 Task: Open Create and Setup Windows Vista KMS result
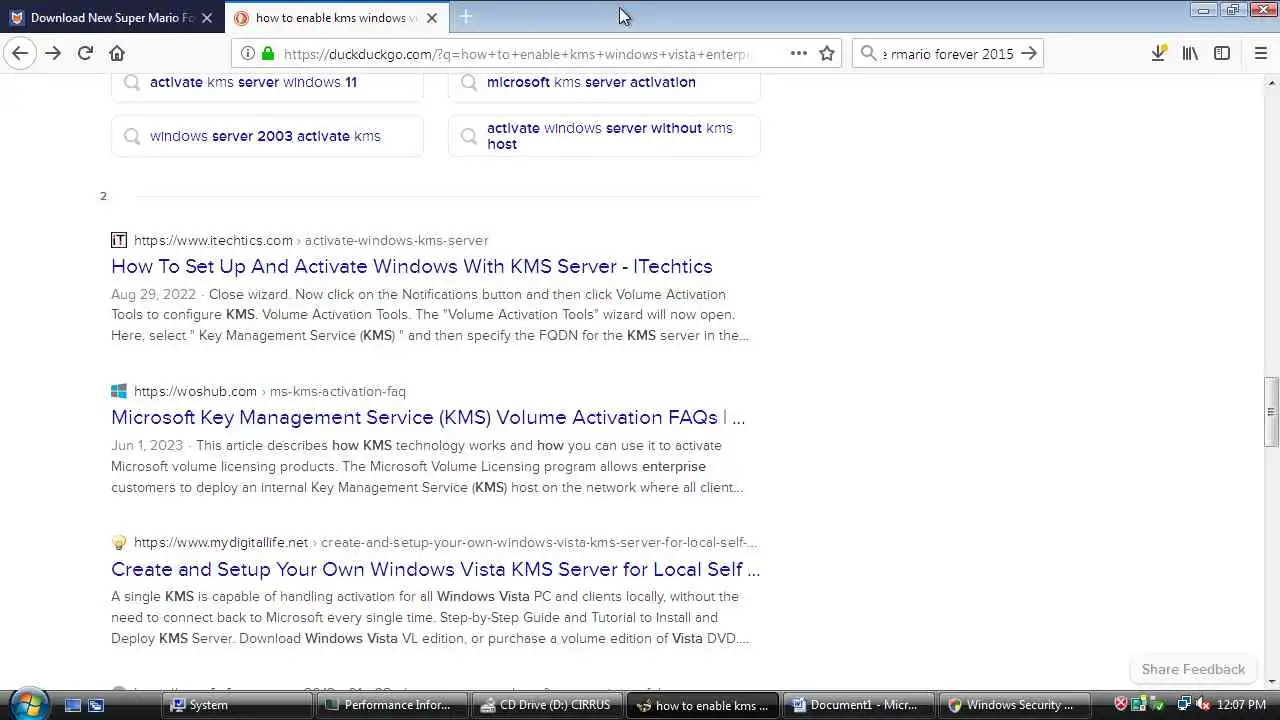[x=435, y=569]
